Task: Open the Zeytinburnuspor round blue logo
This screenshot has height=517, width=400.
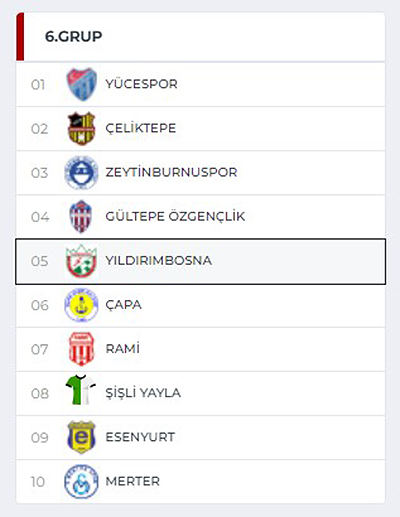Action: (81, 173)
